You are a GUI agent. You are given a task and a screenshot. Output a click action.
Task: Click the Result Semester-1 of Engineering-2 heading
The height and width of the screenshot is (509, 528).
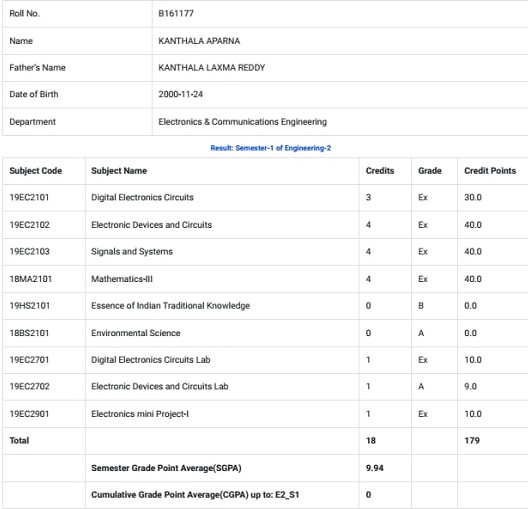click(x=270, y=148)
